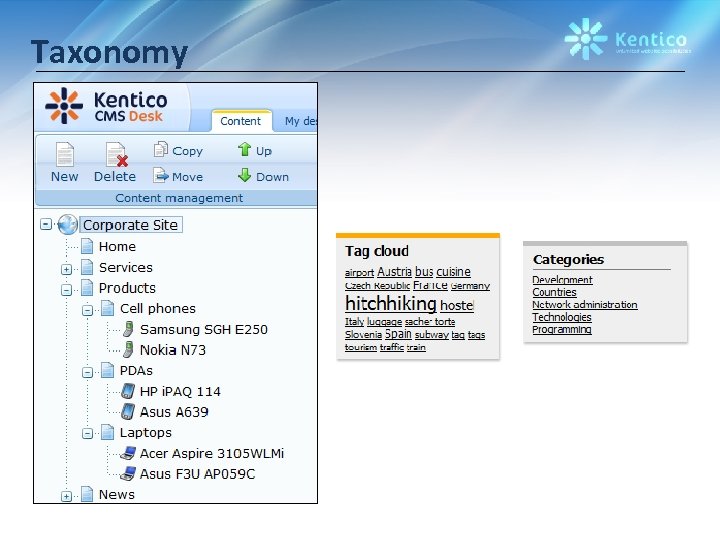The image size is (720, 540).
Task: Click the Corporate Site globe icon
Action: point(68,225)
